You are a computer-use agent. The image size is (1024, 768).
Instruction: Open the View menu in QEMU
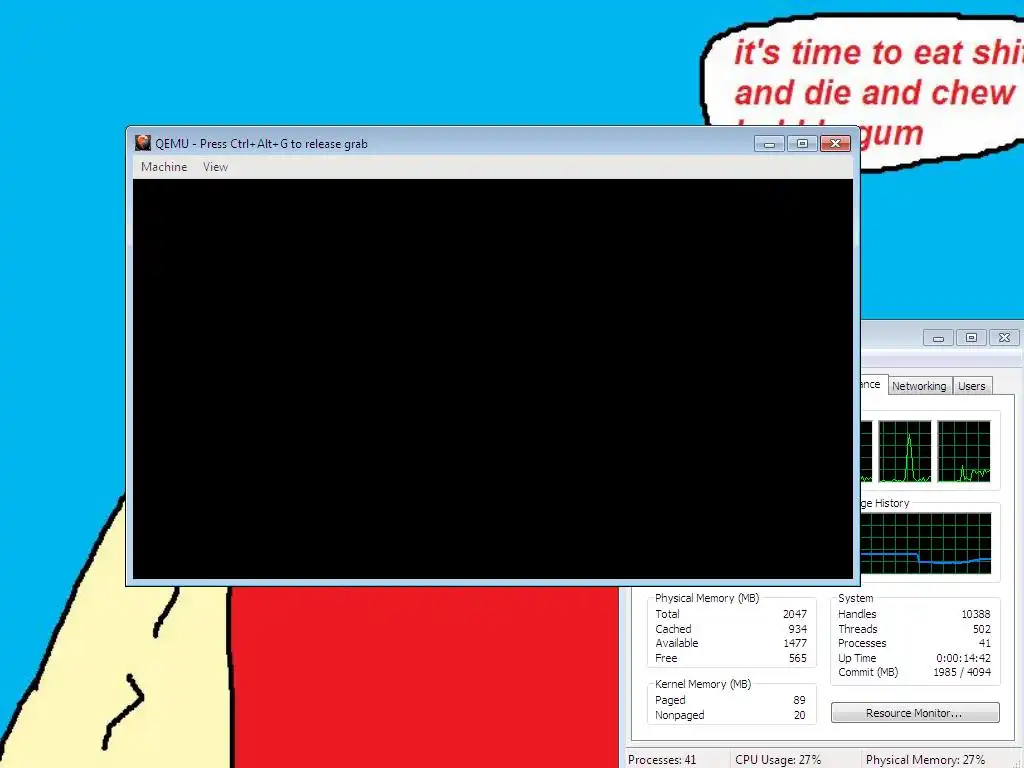[216, 167]
